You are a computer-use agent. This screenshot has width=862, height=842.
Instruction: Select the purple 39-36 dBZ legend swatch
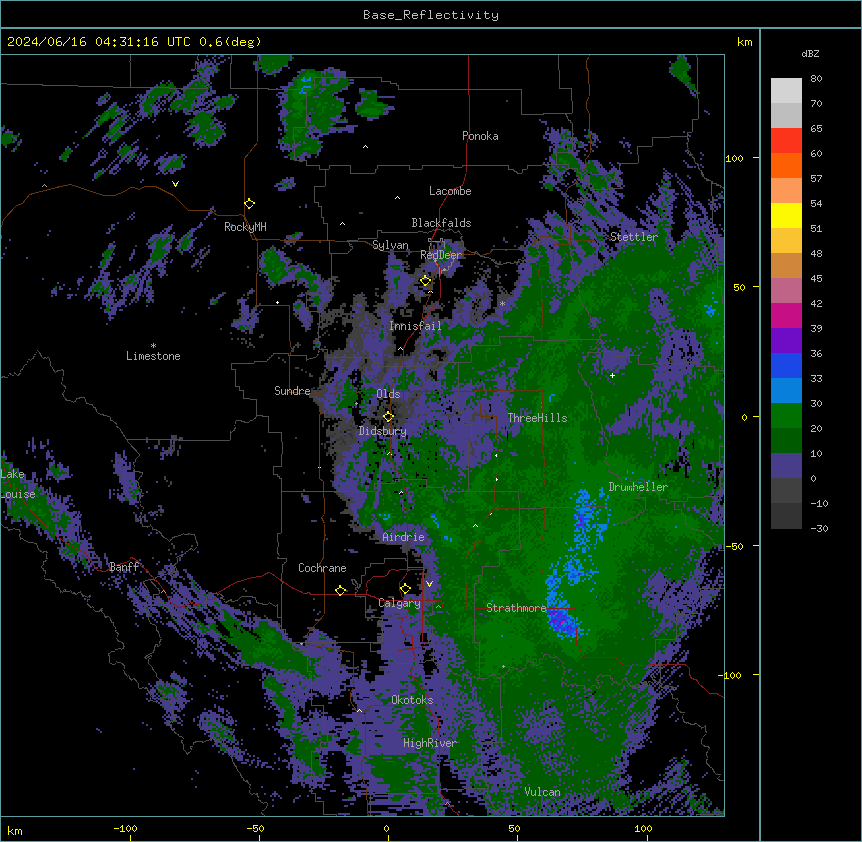(x=786, y=341)
